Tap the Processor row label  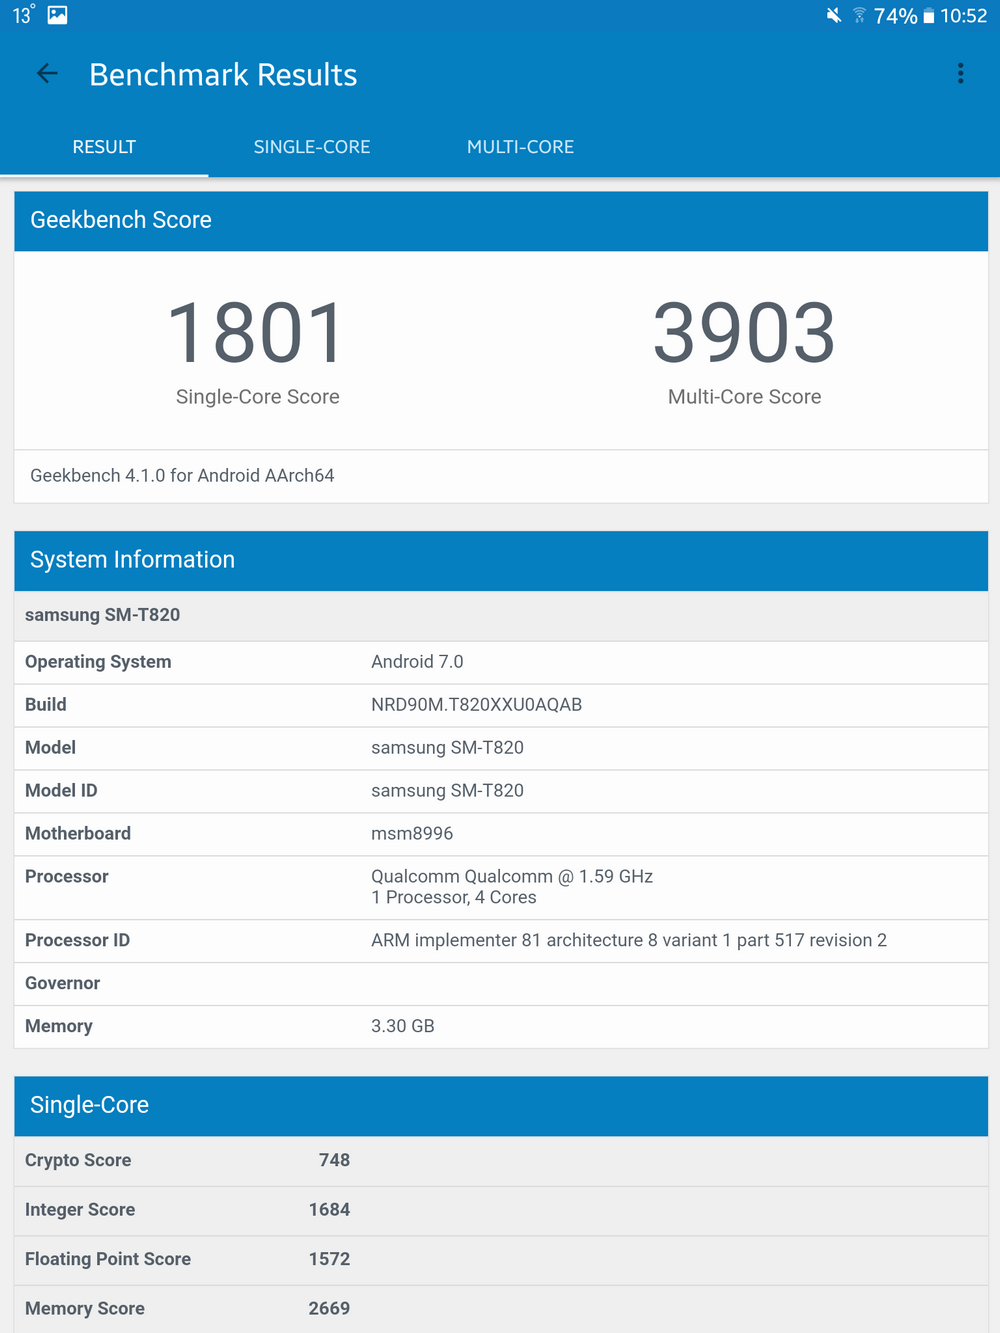(x=67, y=877)
